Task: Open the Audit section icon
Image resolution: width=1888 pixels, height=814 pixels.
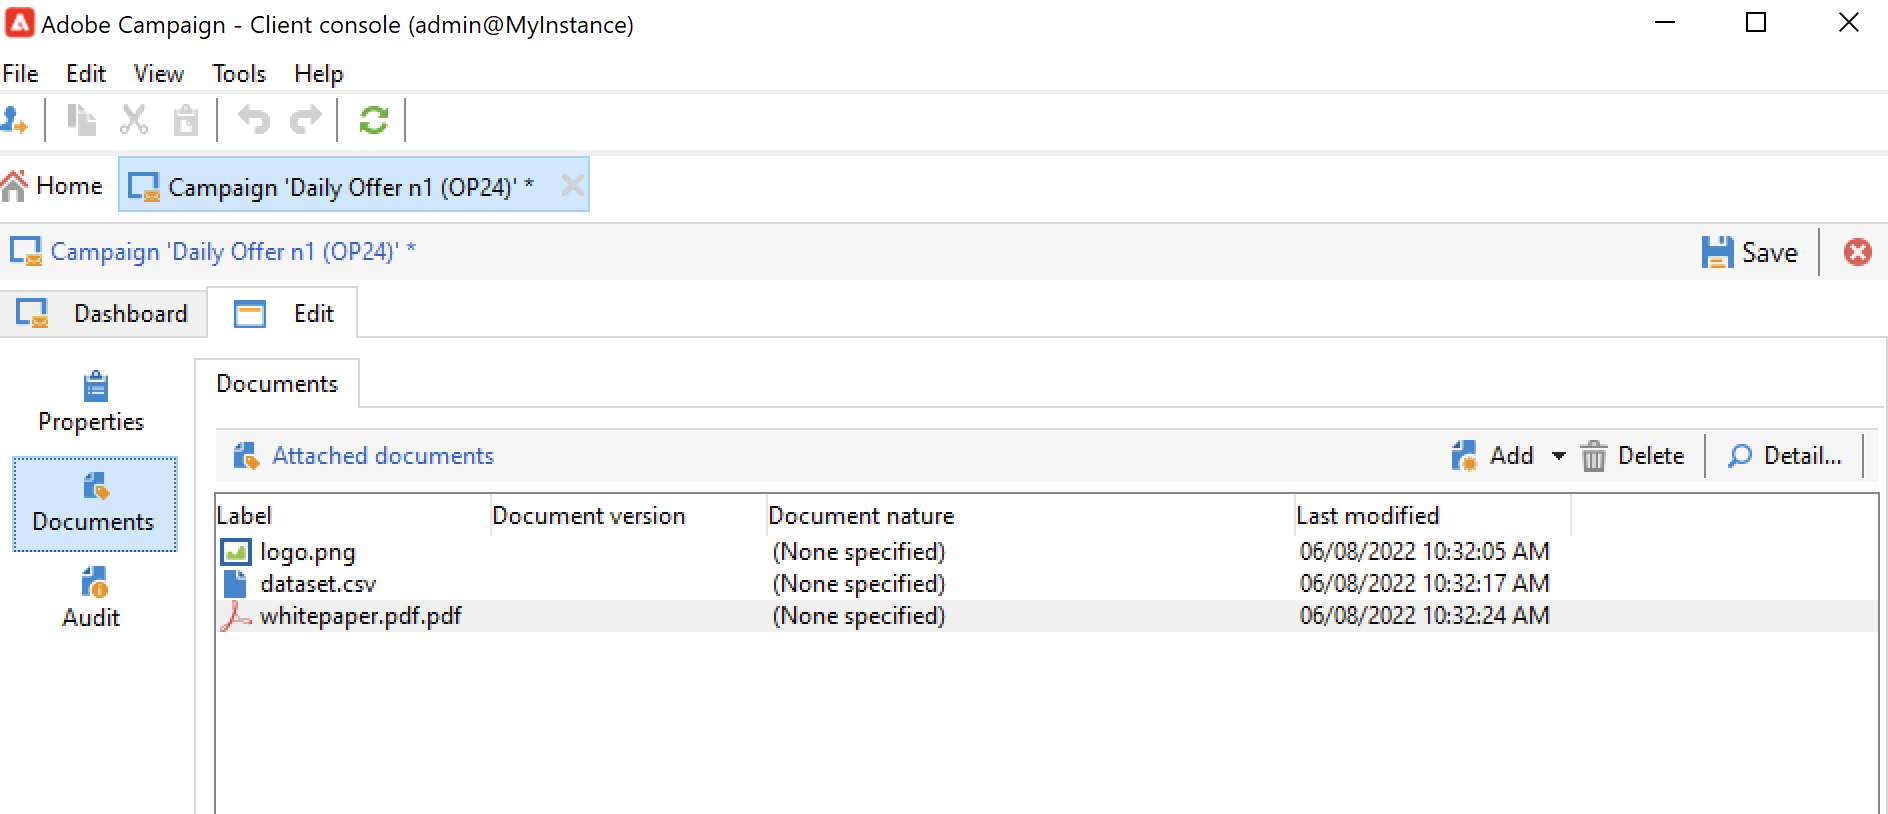Action: pos(95,582)
